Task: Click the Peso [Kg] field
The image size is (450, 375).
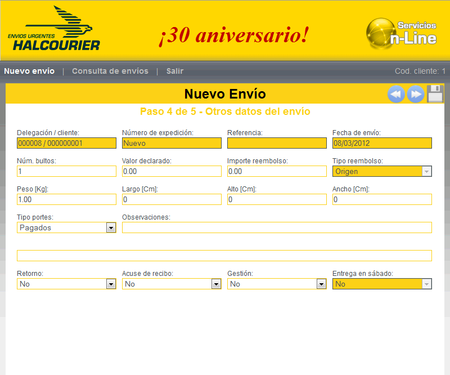Action: (x=66, y=199)
